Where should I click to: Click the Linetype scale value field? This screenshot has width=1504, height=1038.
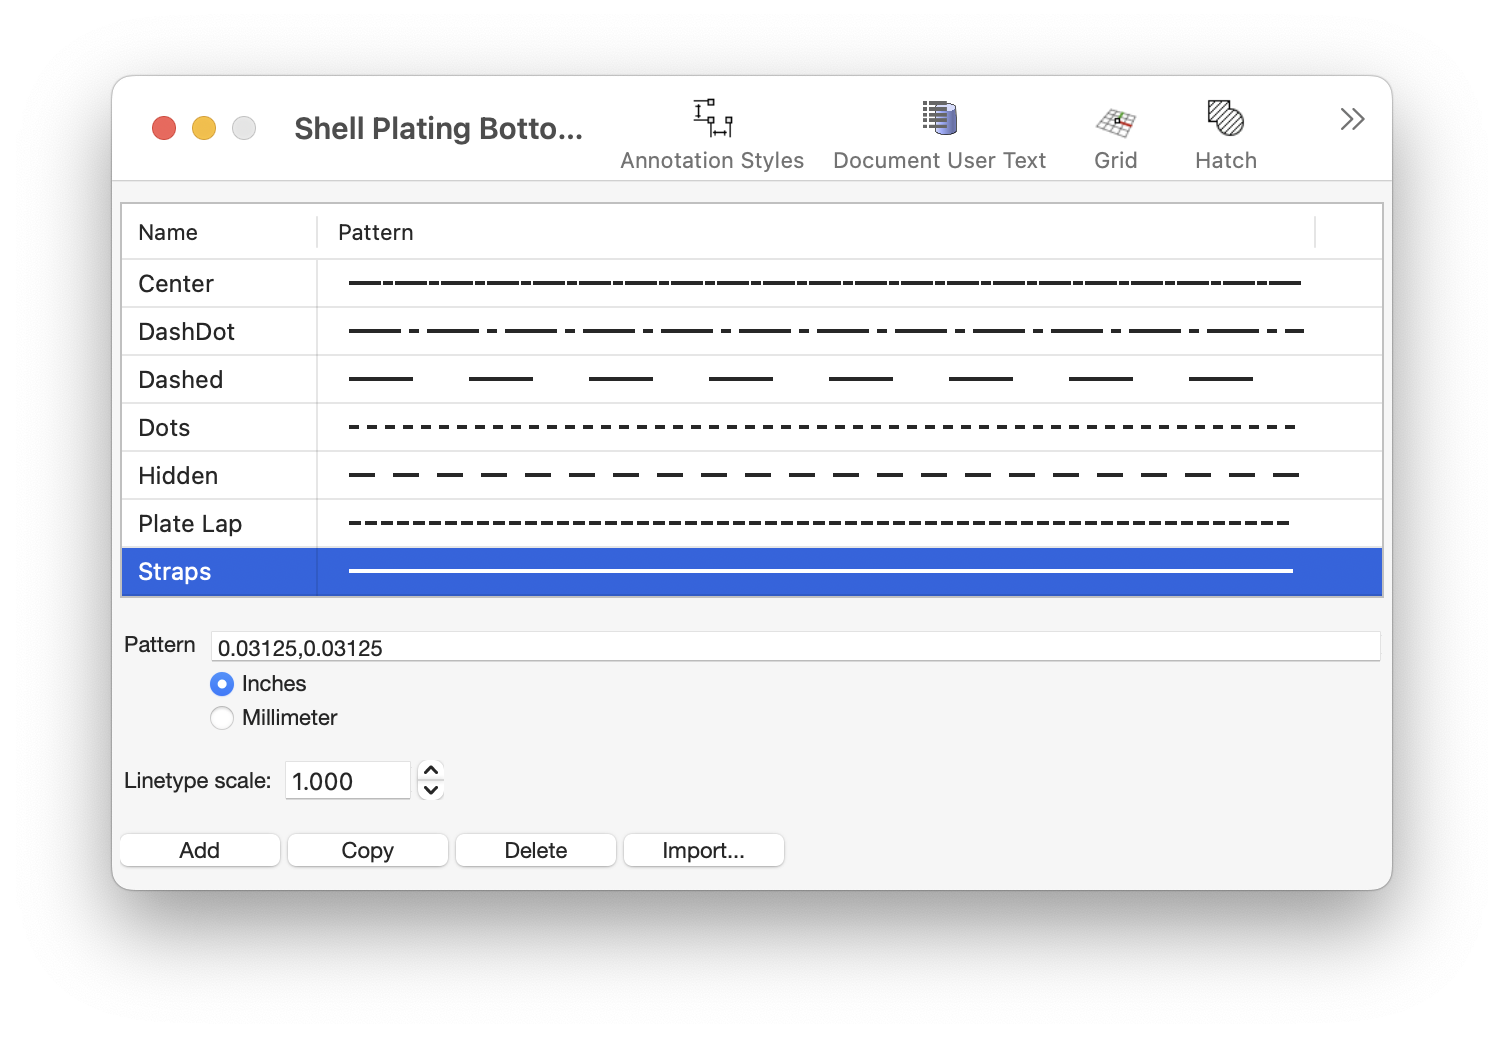tap(347, 780)
